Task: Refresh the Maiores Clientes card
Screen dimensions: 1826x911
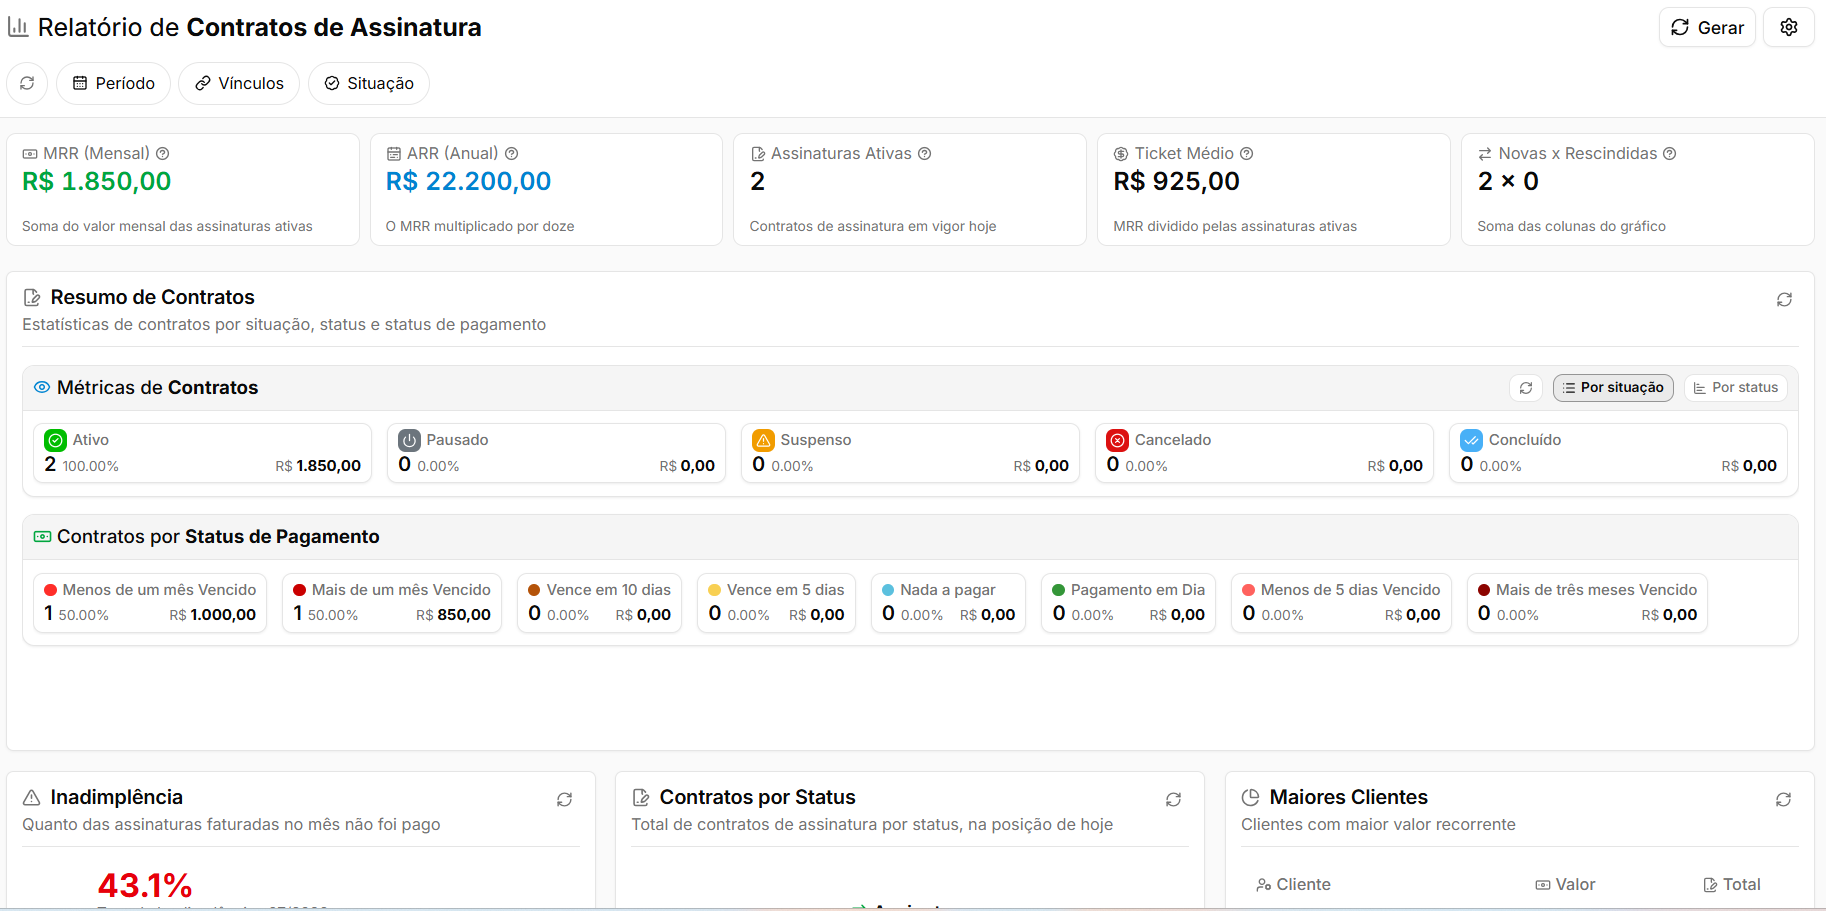Action: (1783, 799)
